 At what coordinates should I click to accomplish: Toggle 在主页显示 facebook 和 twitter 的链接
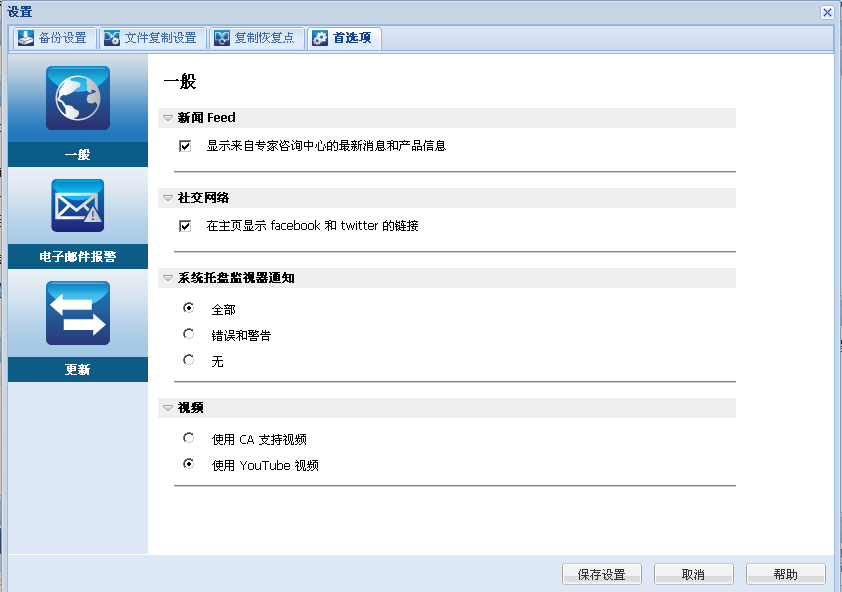[x=185, y=225]
